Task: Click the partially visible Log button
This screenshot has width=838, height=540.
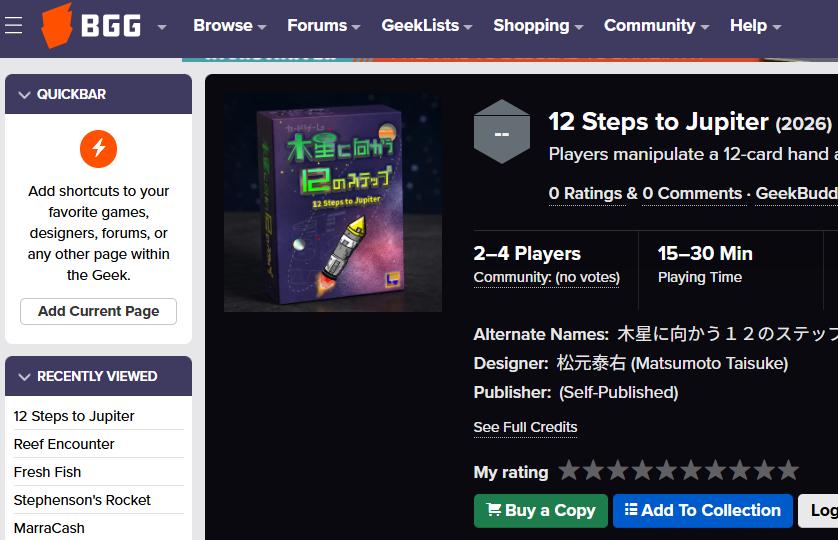Action: 818,511
